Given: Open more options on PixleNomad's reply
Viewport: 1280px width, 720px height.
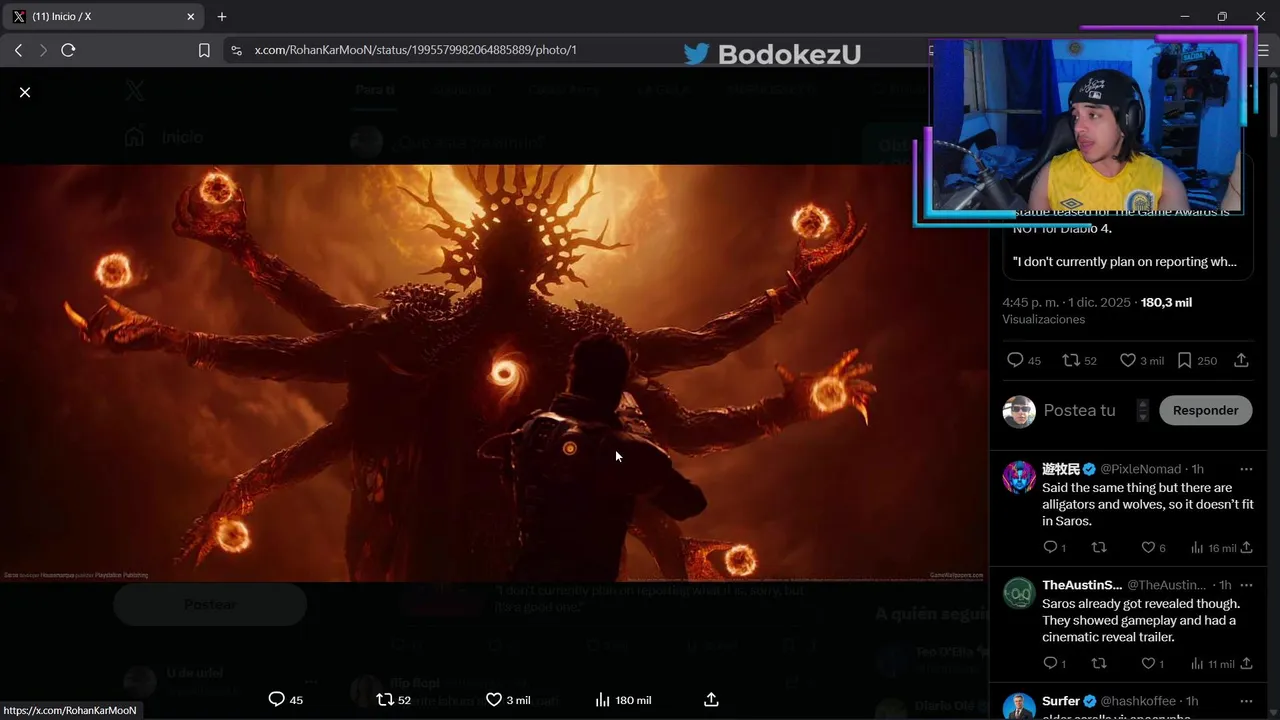Looking at the screenshot, I should point(1245,469).
